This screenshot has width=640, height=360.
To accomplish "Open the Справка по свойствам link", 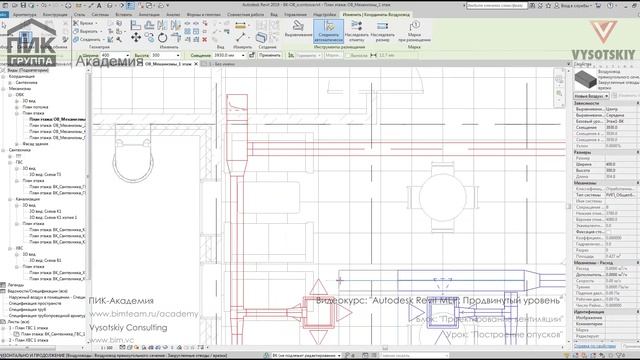I will tap(595, 346).
